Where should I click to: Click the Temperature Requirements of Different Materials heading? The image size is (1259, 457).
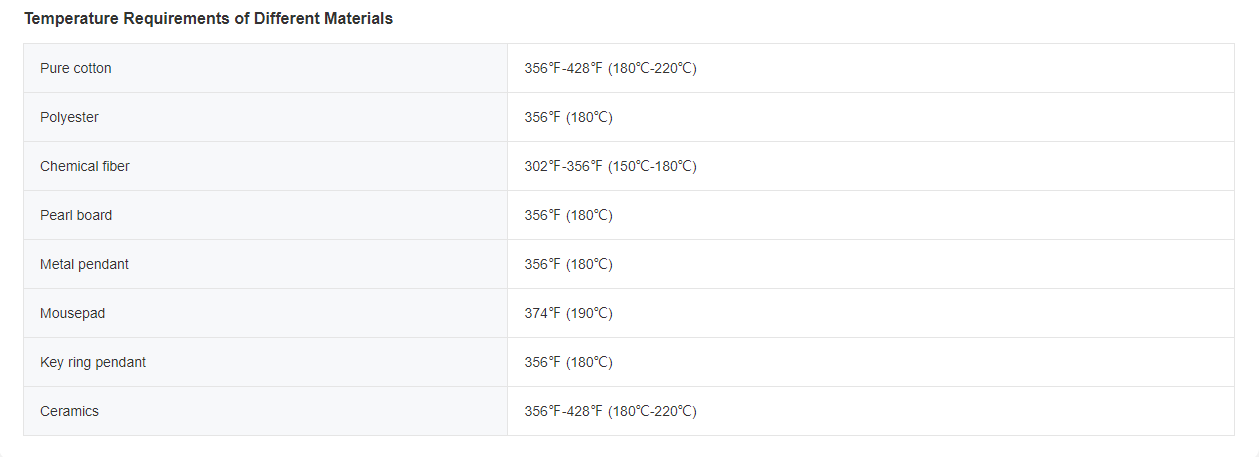208,19
